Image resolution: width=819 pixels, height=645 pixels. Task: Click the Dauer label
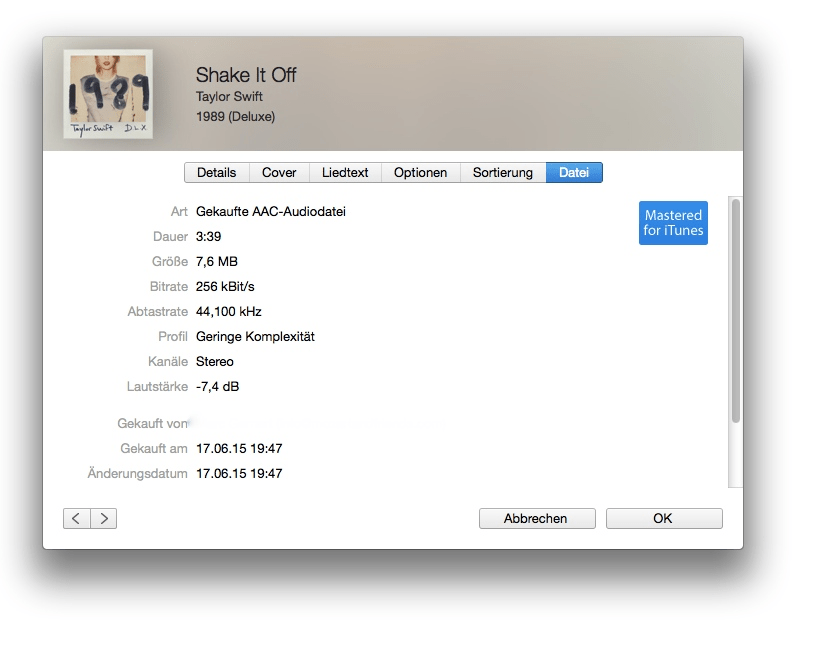(x=170, y=237)
